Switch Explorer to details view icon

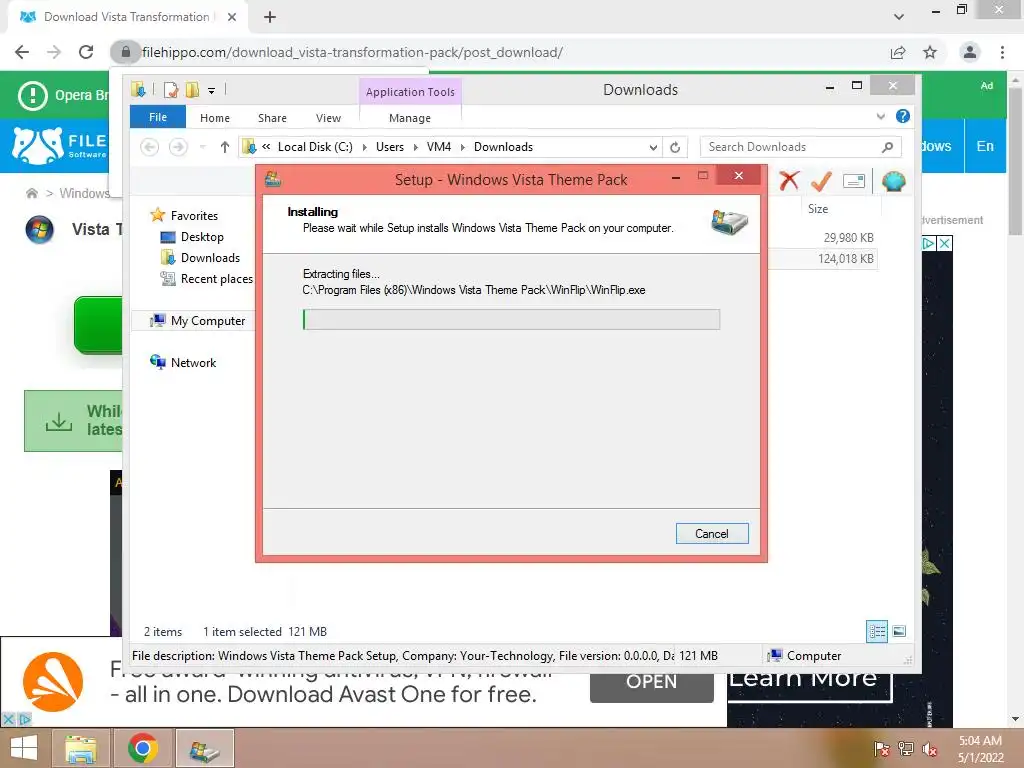[x=876, y=631]
